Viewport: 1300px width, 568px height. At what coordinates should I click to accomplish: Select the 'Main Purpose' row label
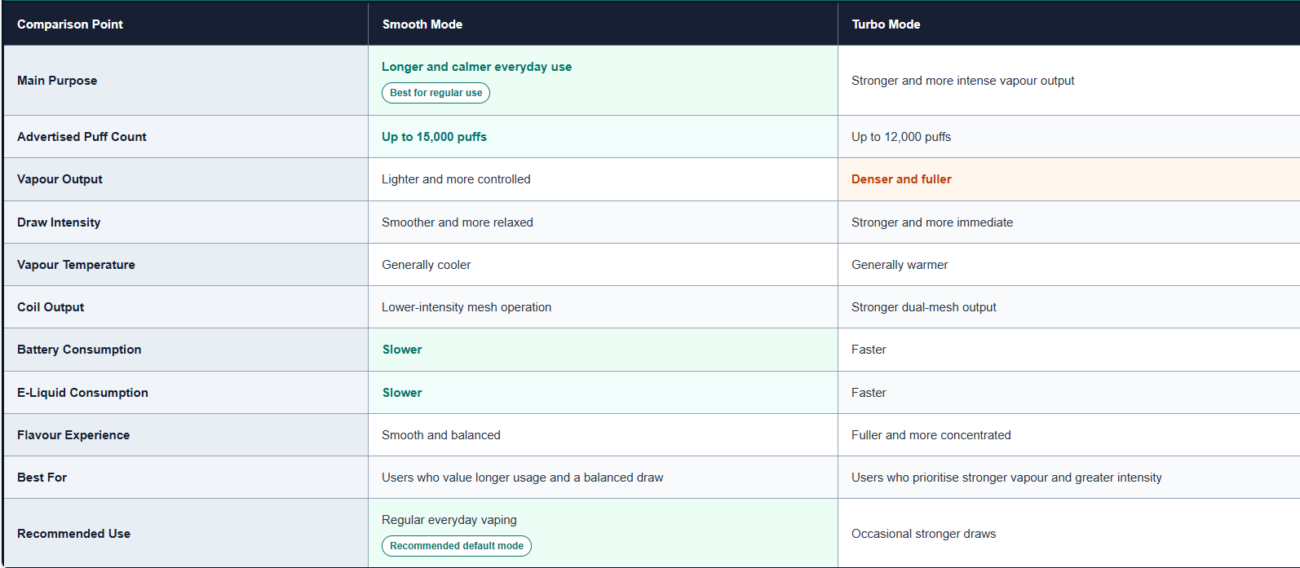57,81
